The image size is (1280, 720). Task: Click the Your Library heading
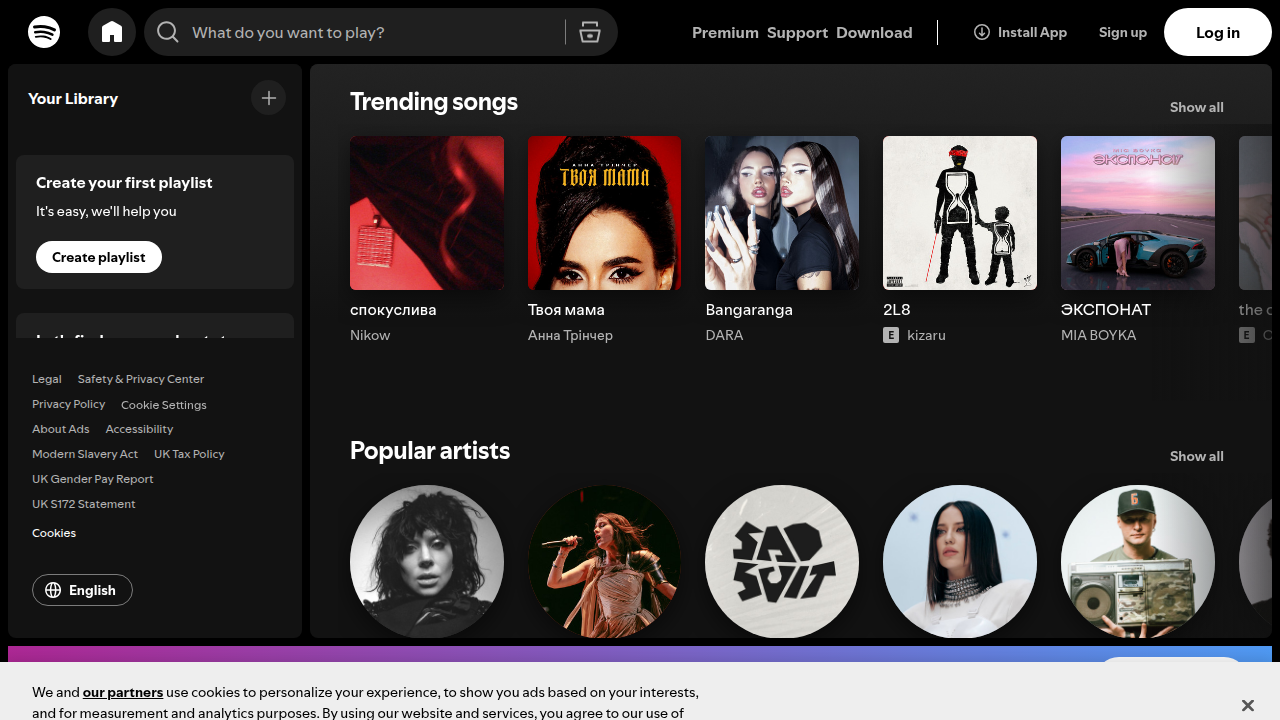73,98
